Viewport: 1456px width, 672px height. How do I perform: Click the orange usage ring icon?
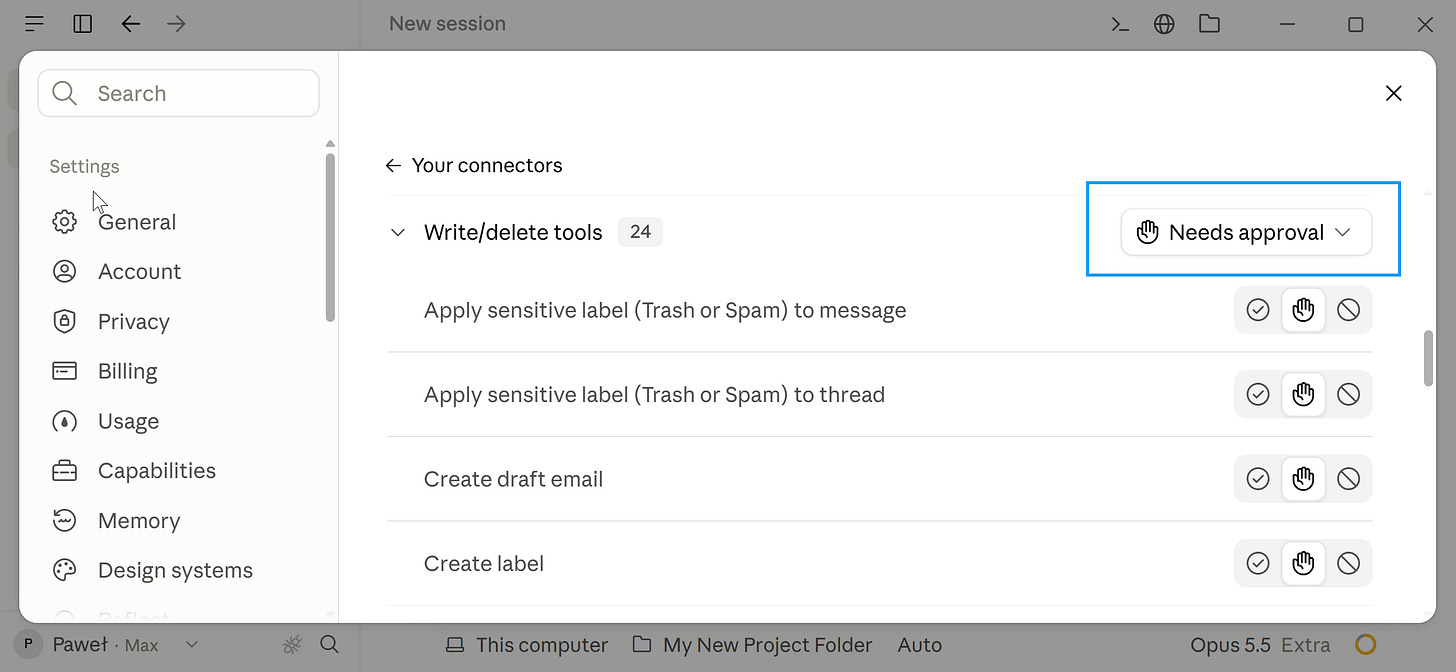(x=1365, y=645)
